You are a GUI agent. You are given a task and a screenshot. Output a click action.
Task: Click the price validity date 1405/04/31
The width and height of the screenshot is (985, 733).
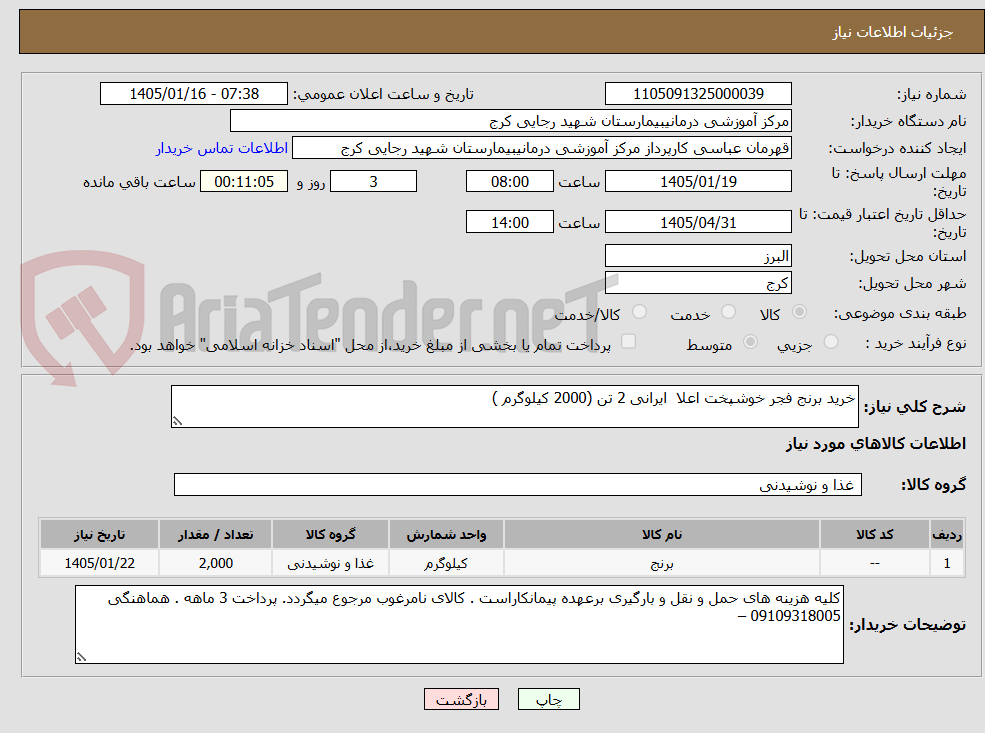pyautogui.click(x=698, y=222)
